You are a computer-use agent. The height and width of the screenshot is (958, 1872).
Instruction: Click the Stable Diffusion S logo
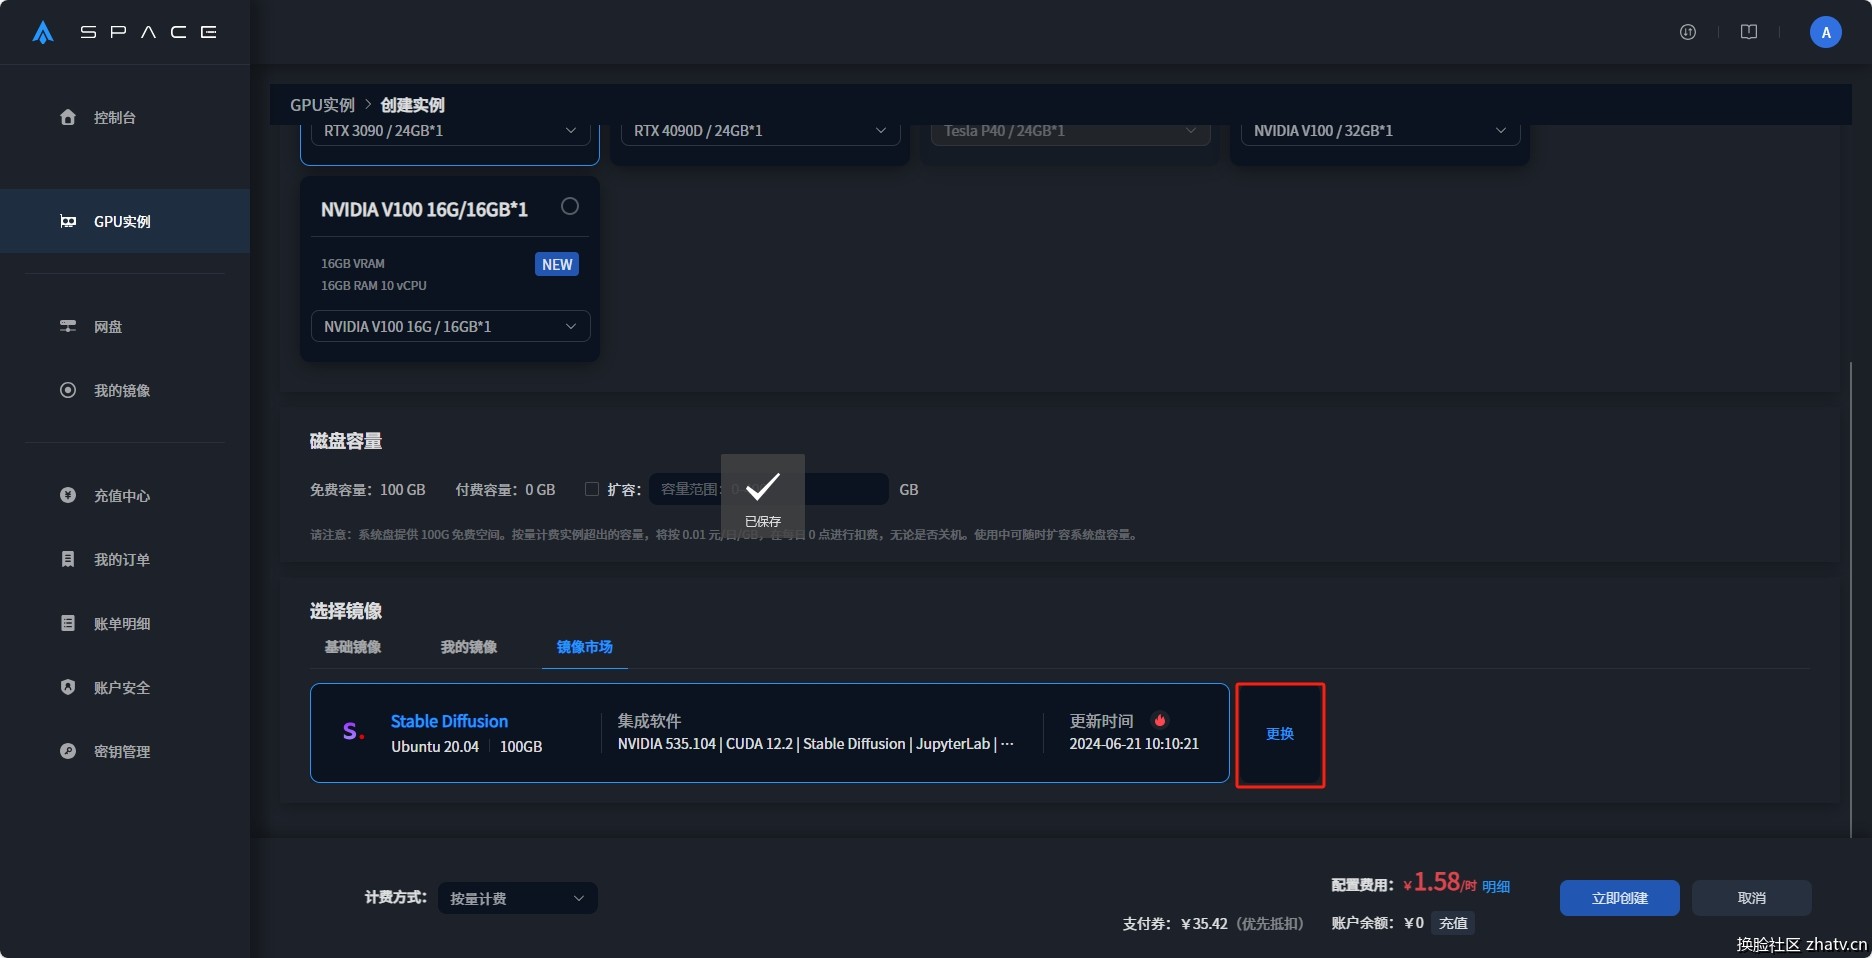[x=353, y=732]
